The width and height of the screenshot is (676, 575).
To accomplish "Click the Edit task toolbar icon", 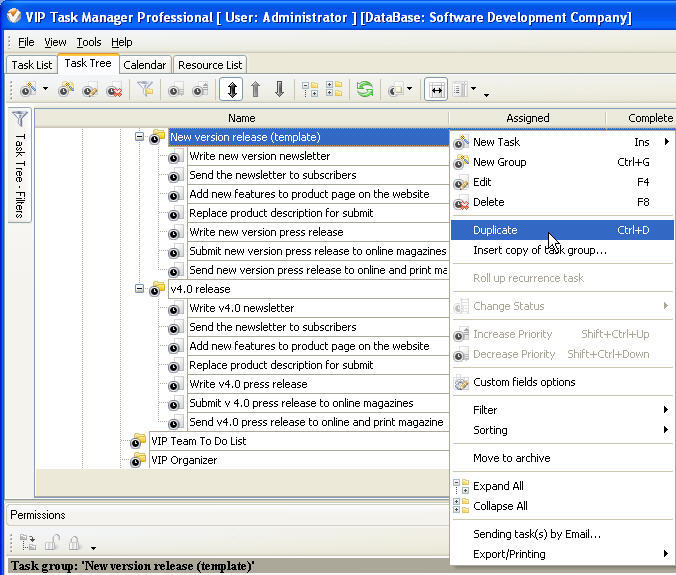I will (90, 89).
